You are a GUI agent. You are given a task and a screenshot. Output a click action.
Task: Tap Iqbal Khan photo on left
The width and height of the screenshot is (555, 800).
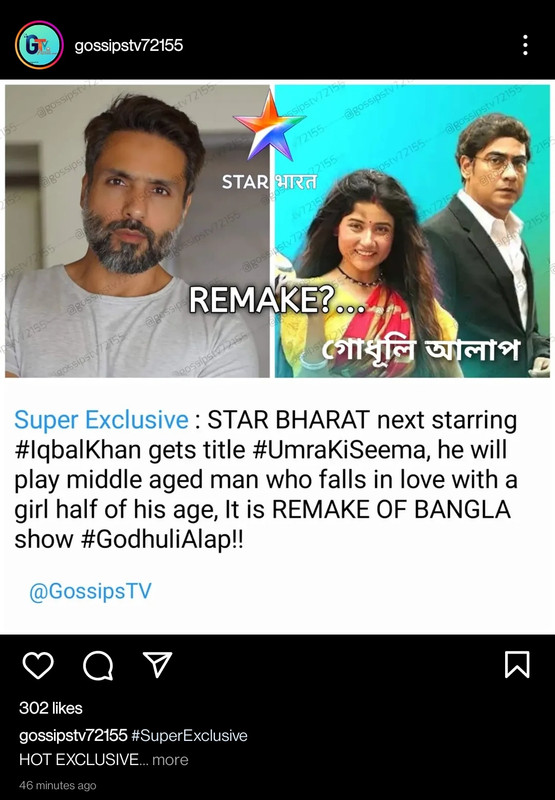137,231
